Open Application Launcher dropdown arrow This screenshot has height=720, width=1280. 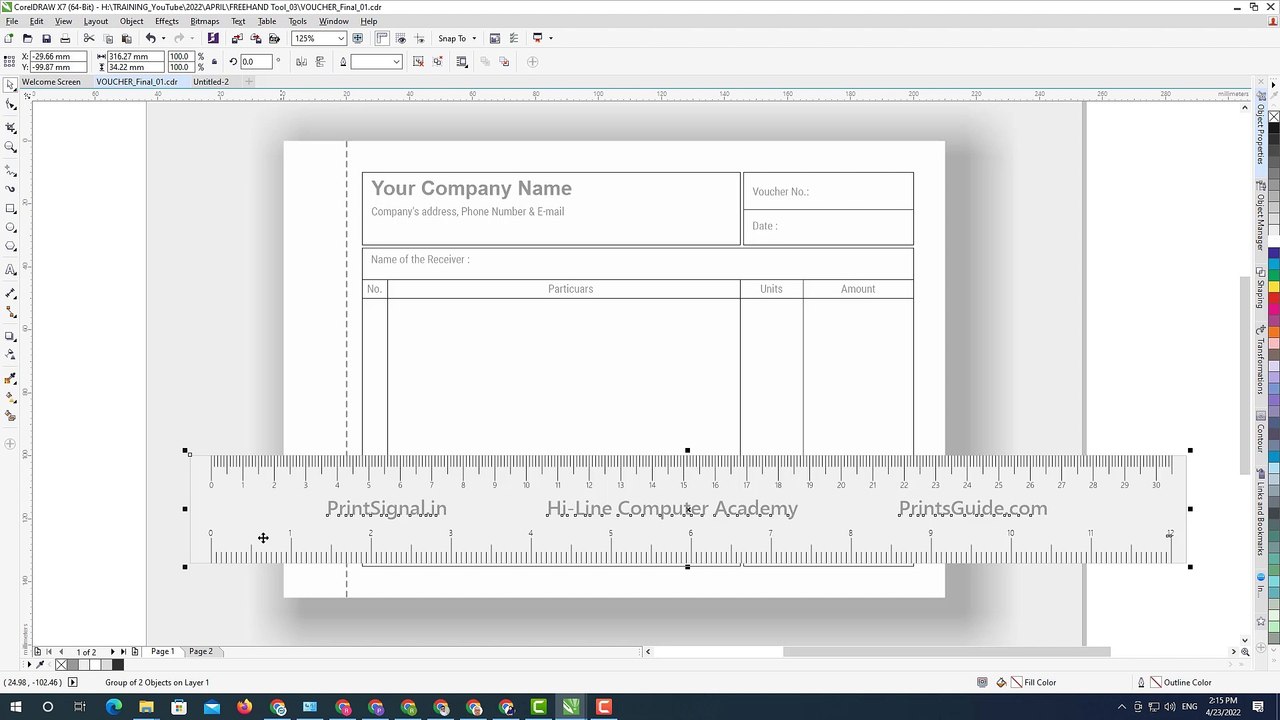click(550, 38)
